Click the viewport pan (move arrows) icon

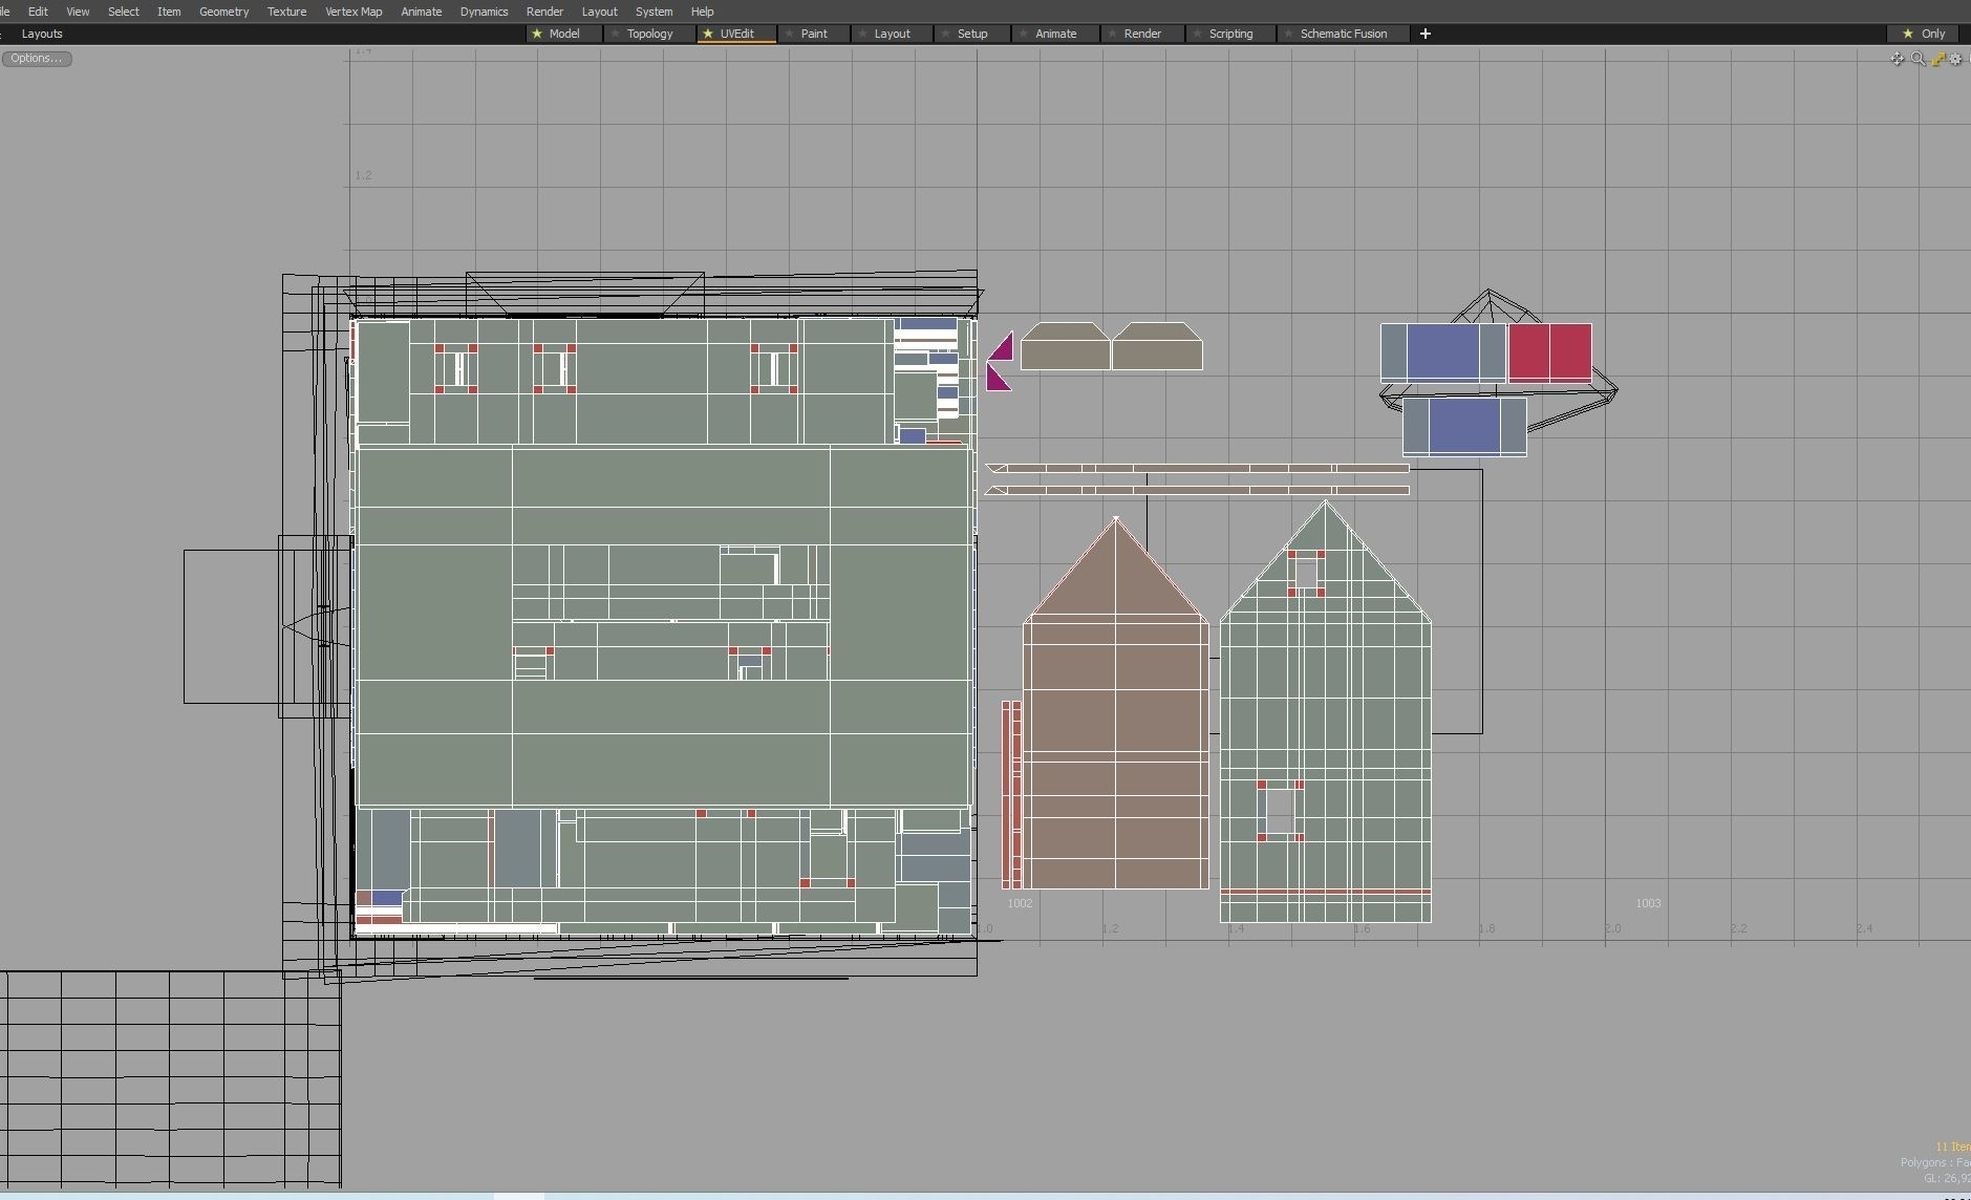pyautogui.click(x=1897, y=59)
